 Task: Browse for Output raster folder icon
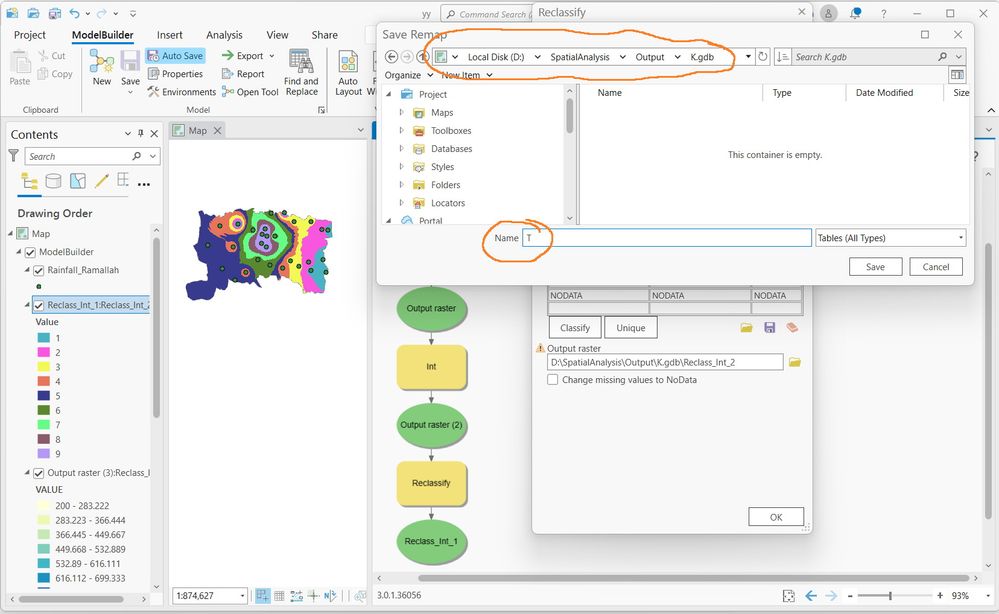click(x=794, y=362)
